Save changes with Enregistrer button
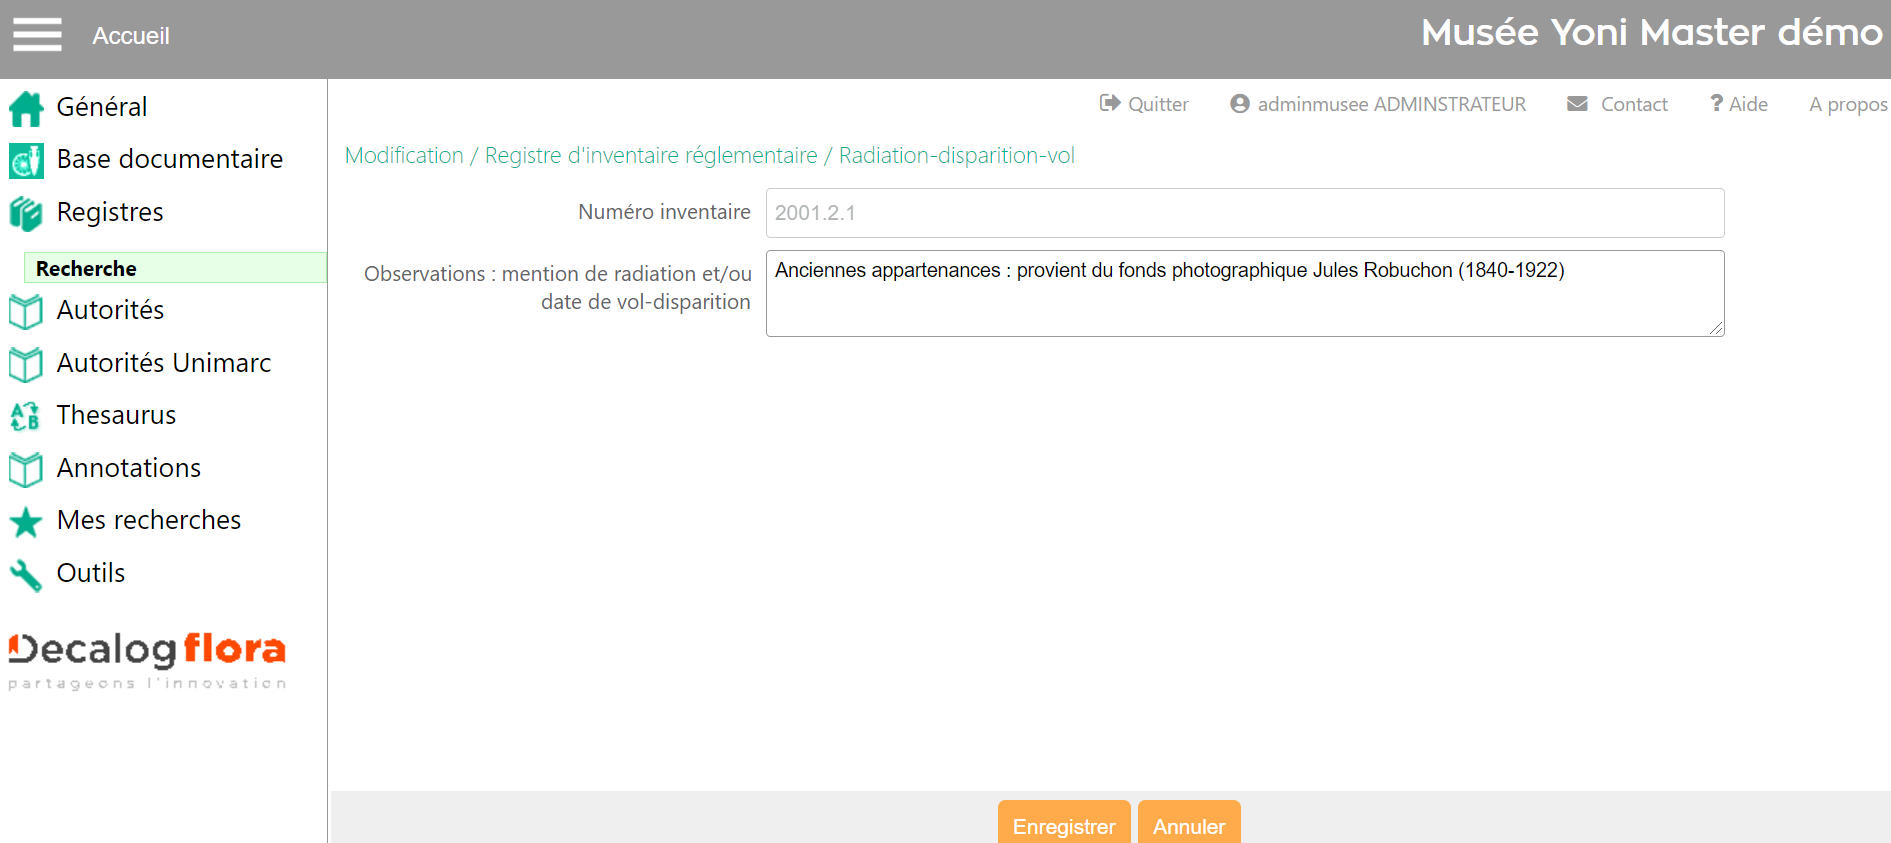This screenshot has height=843, width=1891. (1063, 824)
